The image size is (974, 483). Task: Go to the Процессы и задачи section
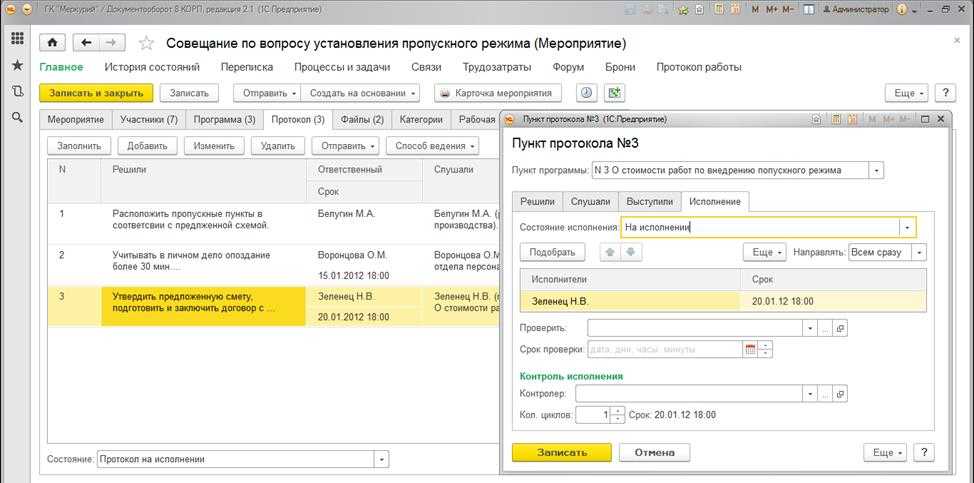point(341,67)
